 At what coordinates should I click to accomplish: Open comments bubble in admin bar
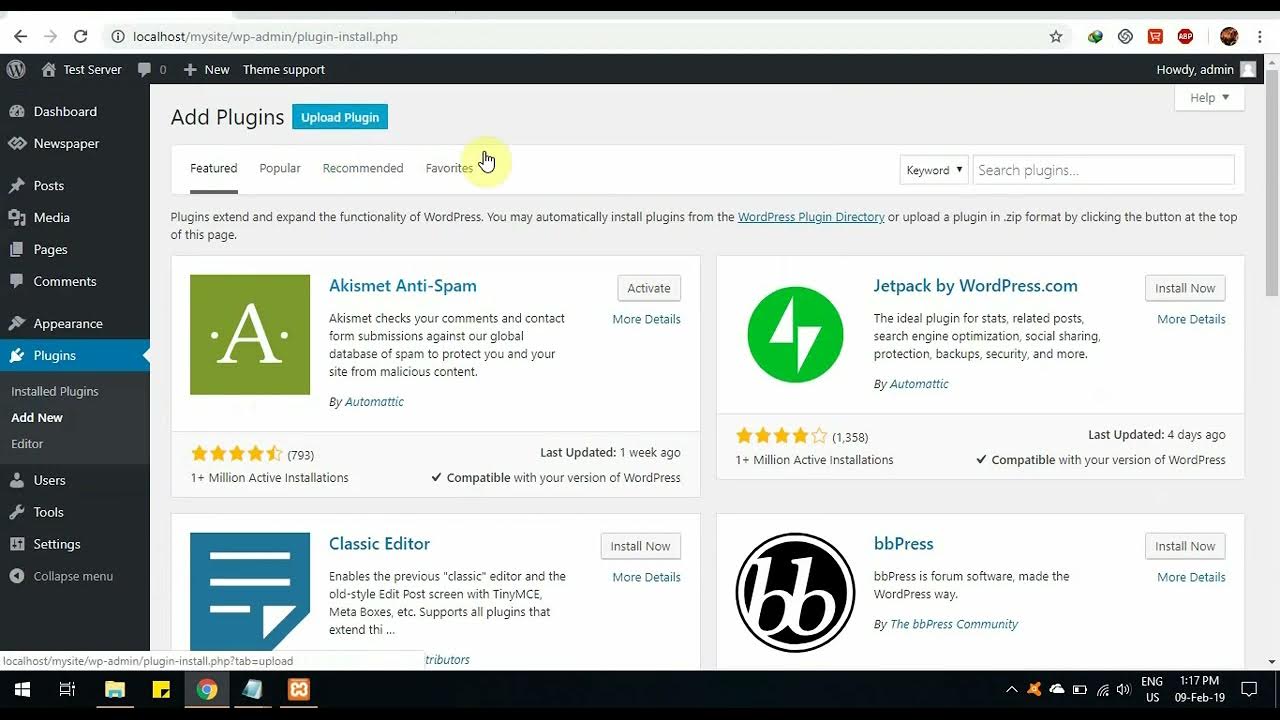pyautogui.click(x=152, y=69)
